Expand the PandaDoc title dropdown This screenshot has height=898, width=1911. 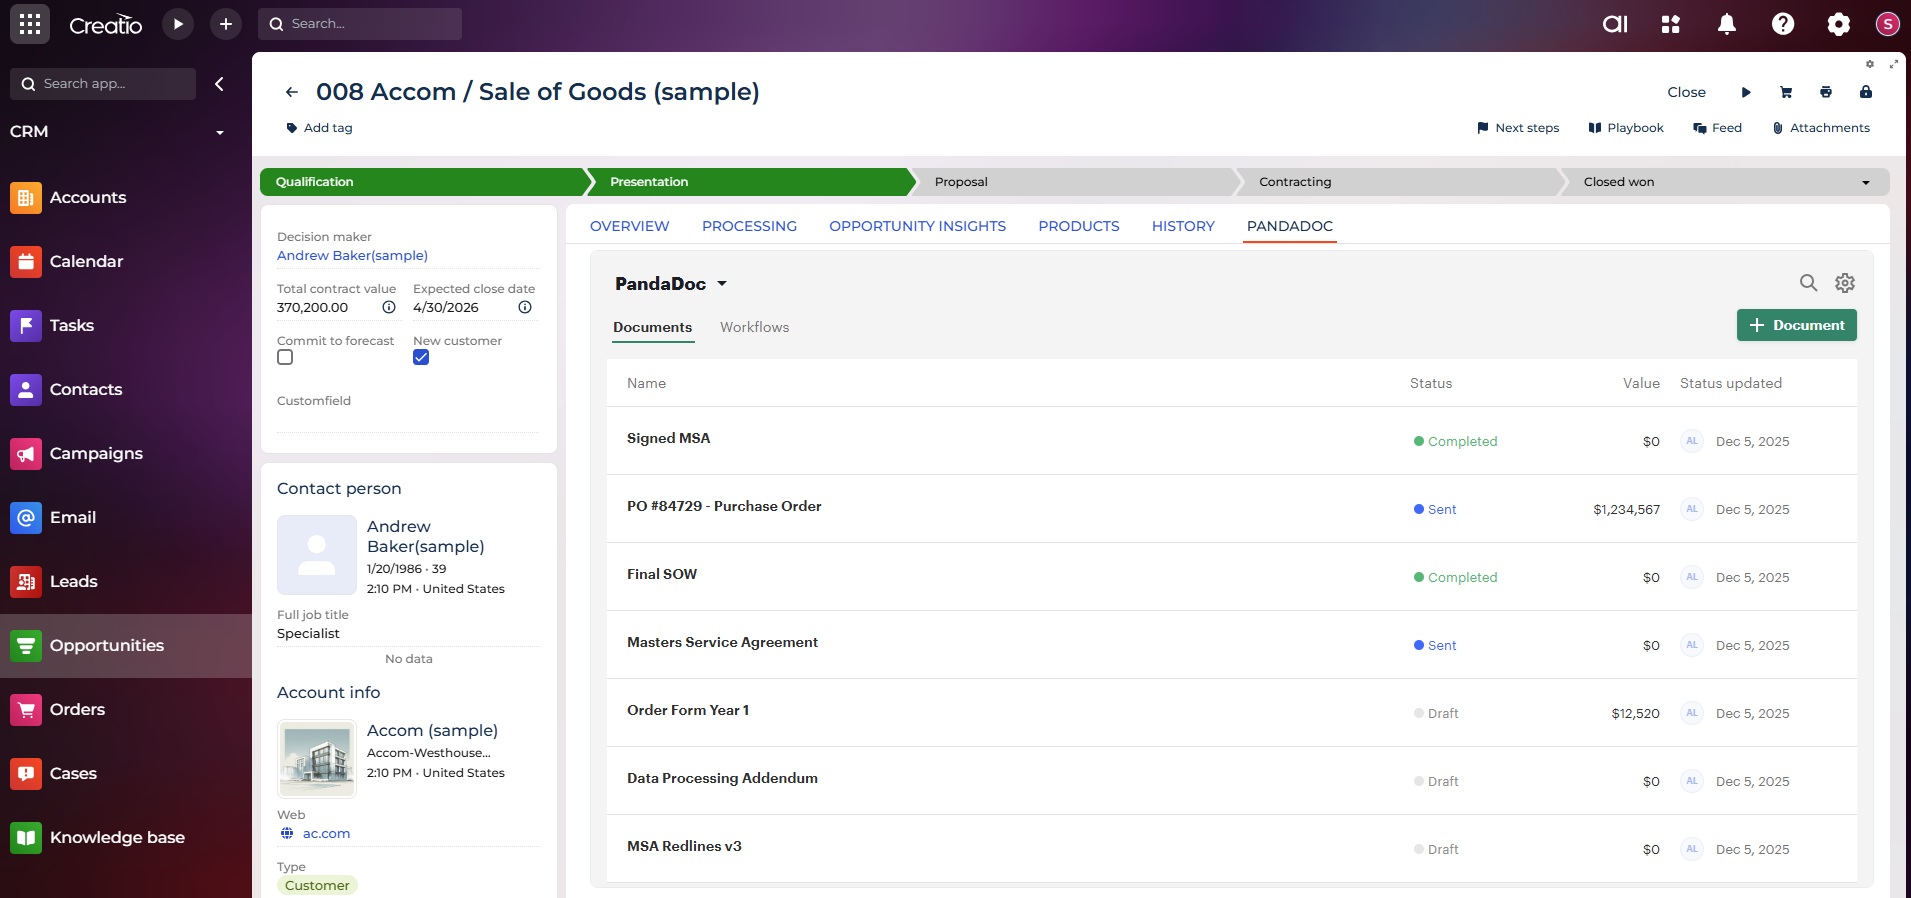[722, 284]
